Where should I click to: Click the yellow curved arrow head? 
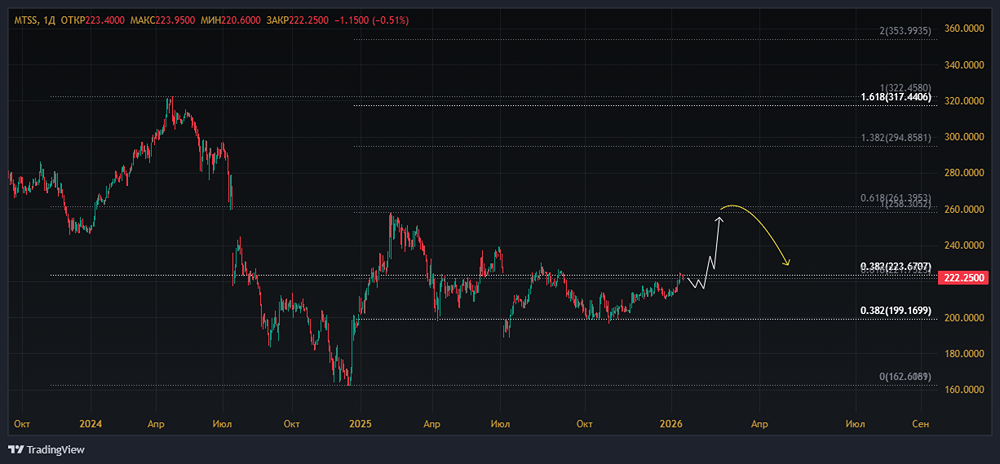coord(788,264)
